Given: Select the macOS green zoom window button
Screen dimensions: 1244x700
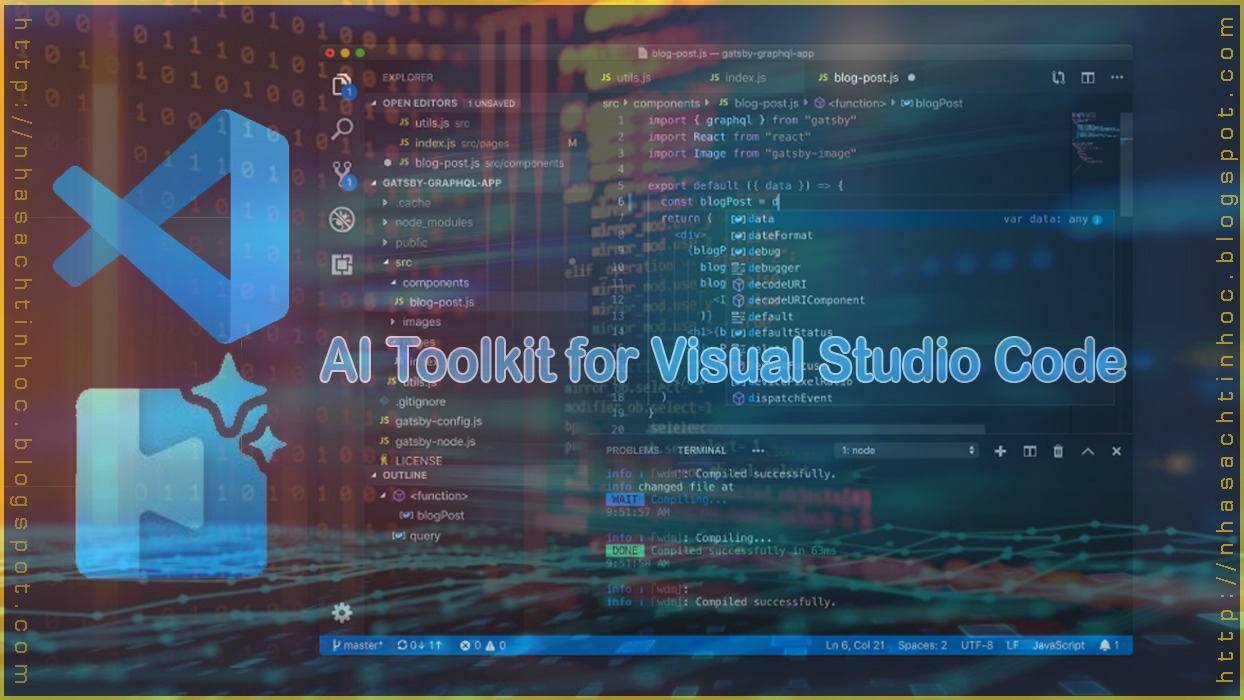Looking at the screenshot, I should [360, 53].
